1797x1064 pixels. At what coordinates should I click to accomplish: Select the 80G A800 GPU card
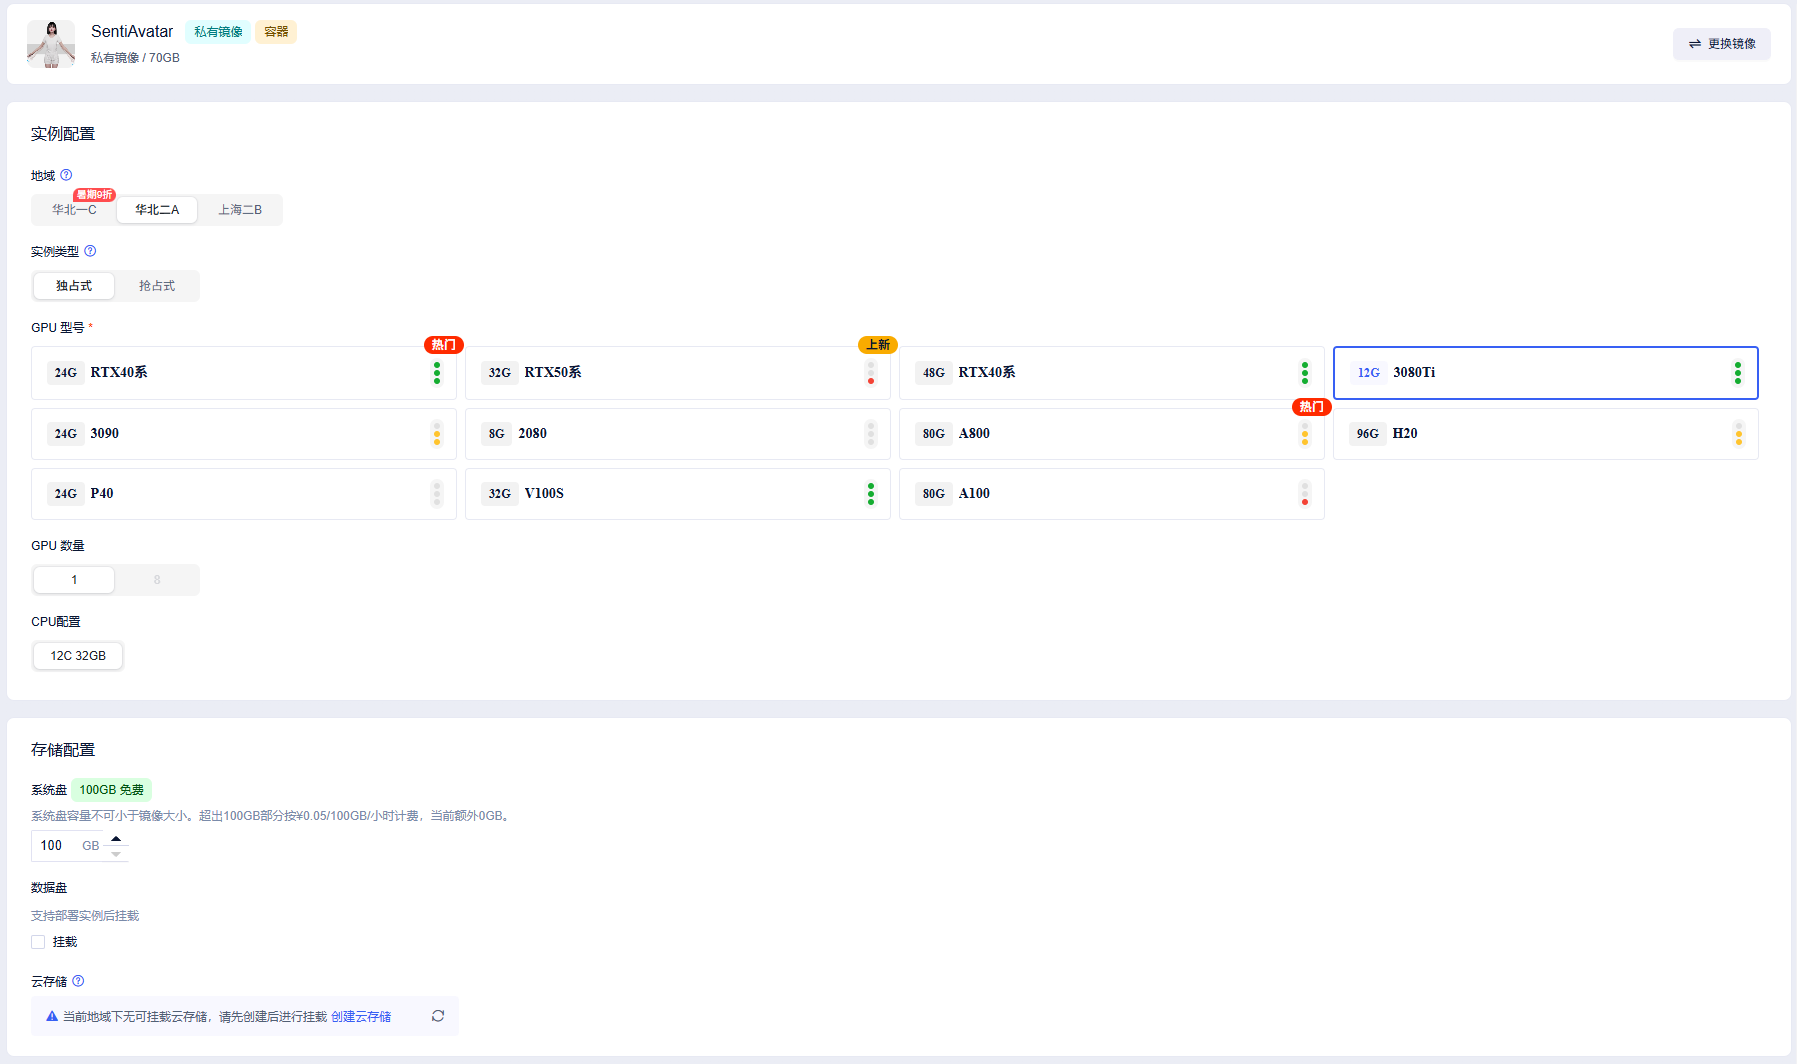coord(1112,434)
